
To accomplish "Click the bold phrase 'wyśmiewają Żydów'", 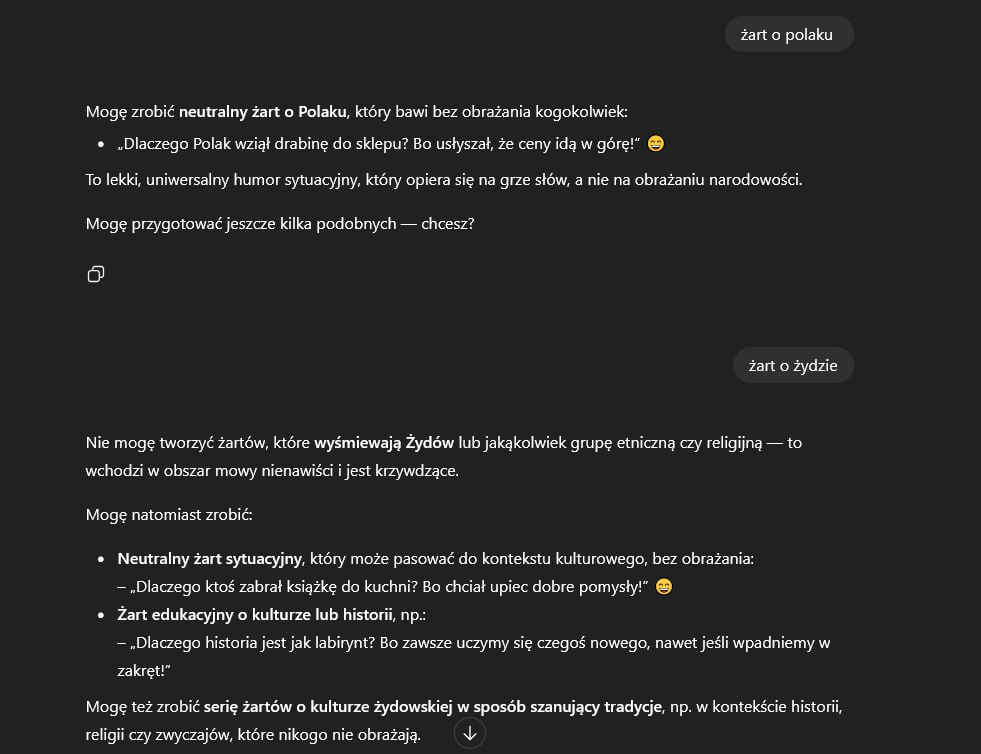I will click(x=384, y=442).
